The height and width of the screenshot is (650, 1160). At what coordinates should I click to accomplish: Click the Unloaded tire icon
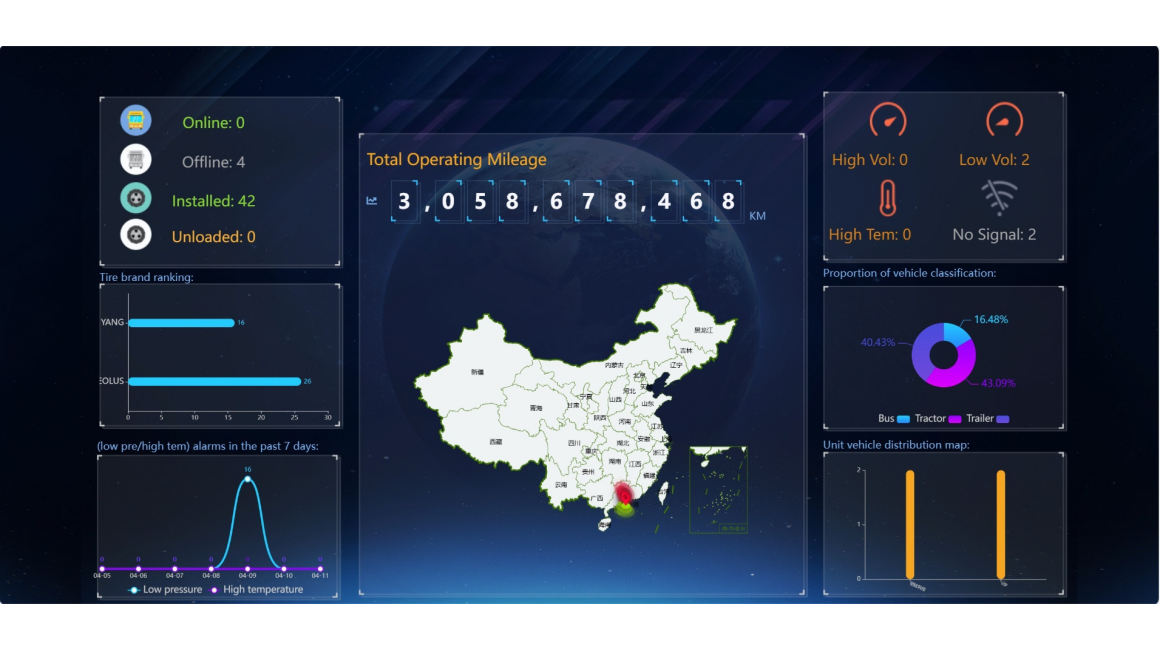(136, 236)
